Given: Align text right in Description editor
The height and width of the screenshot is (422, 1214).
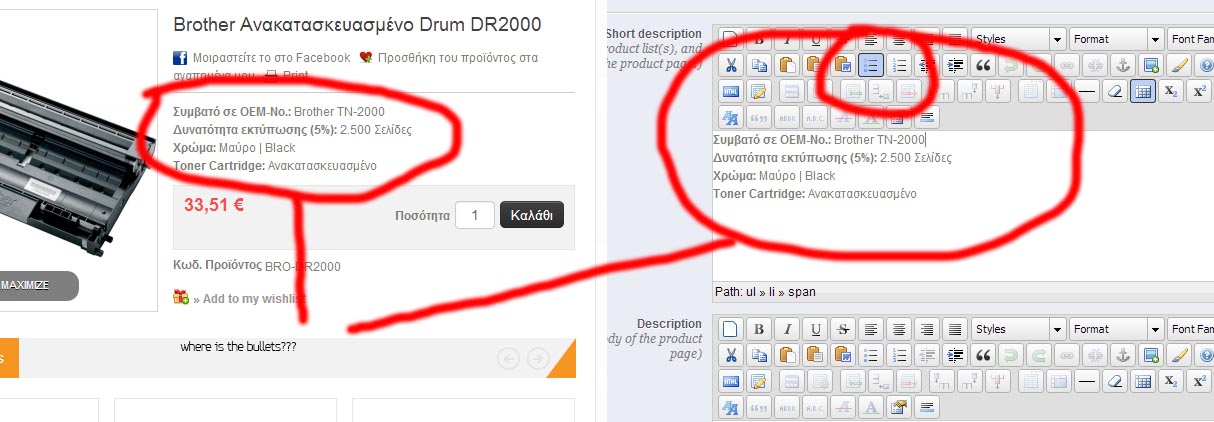Looking at the screenshot, I should click(x=927, y=329).
